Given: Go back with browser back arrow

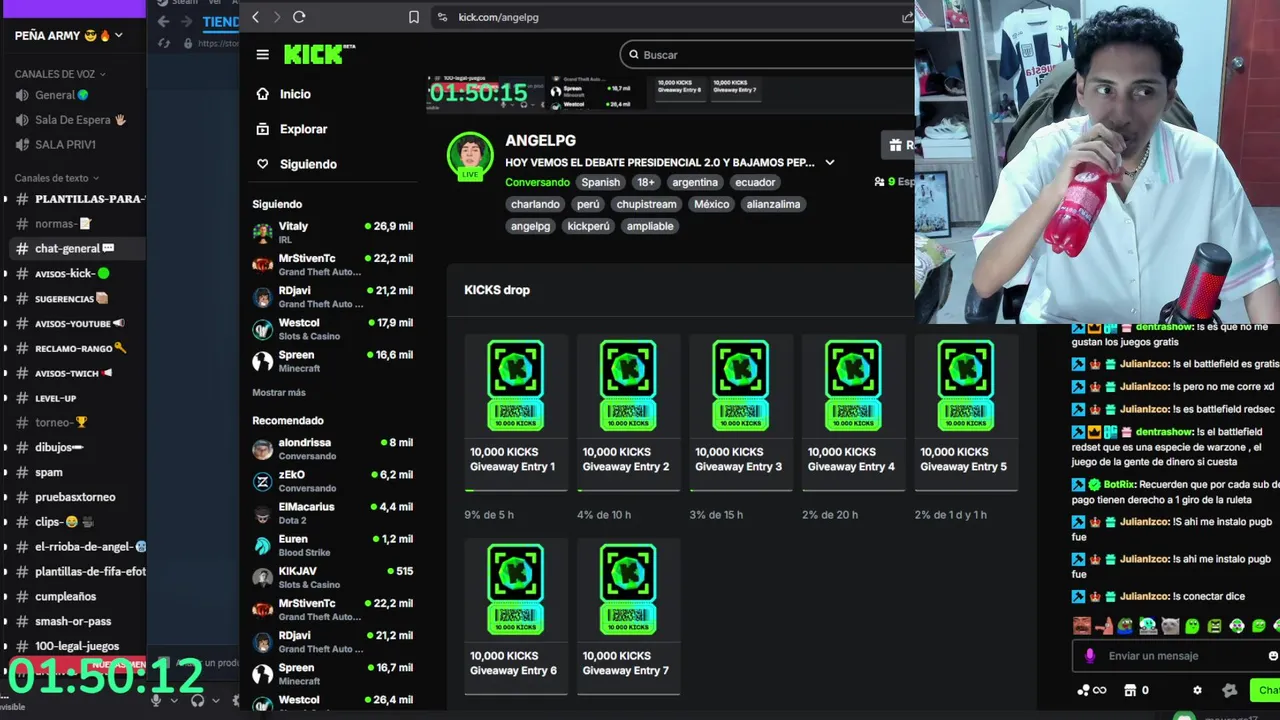Looking at the screenshot, I should 256,17.
